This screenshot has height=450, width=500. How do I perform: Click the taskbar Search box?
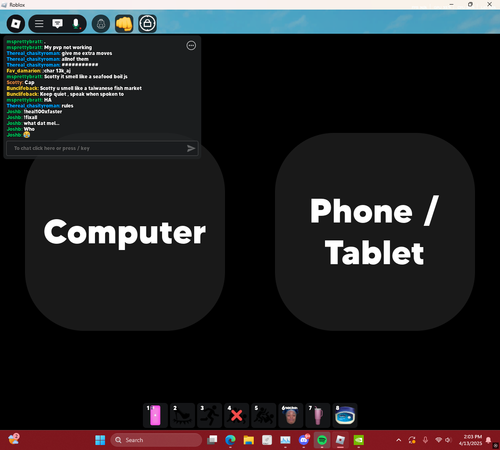pos(156,440)
